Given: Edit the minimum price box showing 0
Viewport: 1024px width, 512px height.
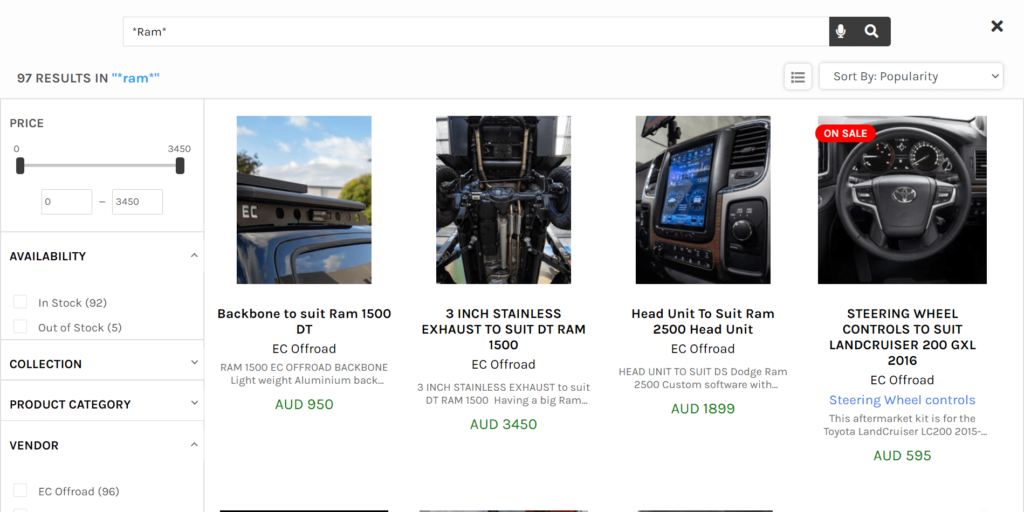Looking at the screenshot, I should tap(67, 202).
